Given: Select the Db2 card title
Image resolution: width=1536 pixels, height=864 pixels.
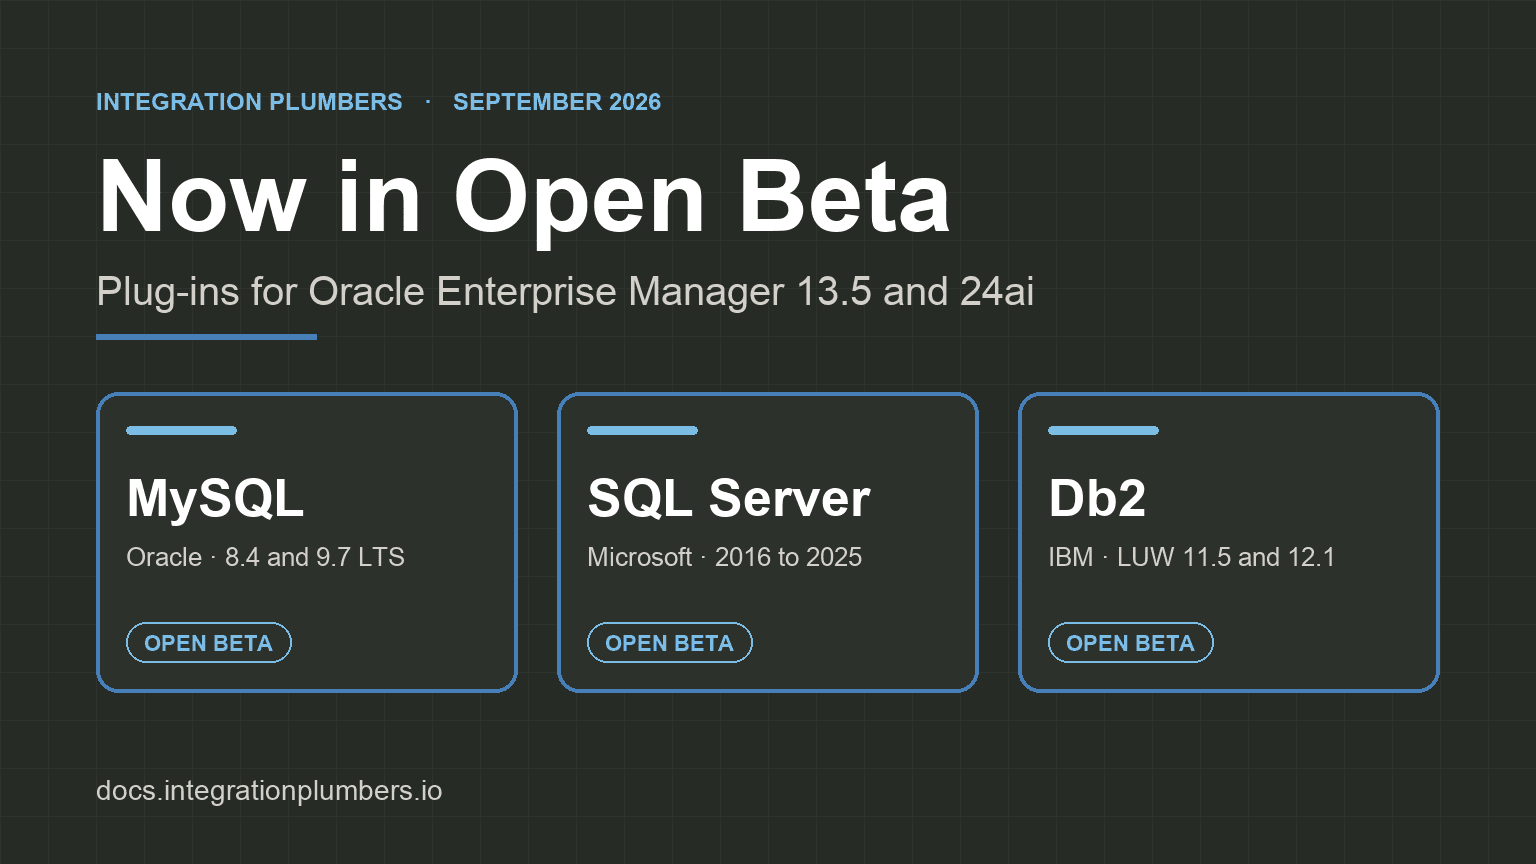Looking at the screenshot, I should pyautogui.click(x=1097, y=498).
